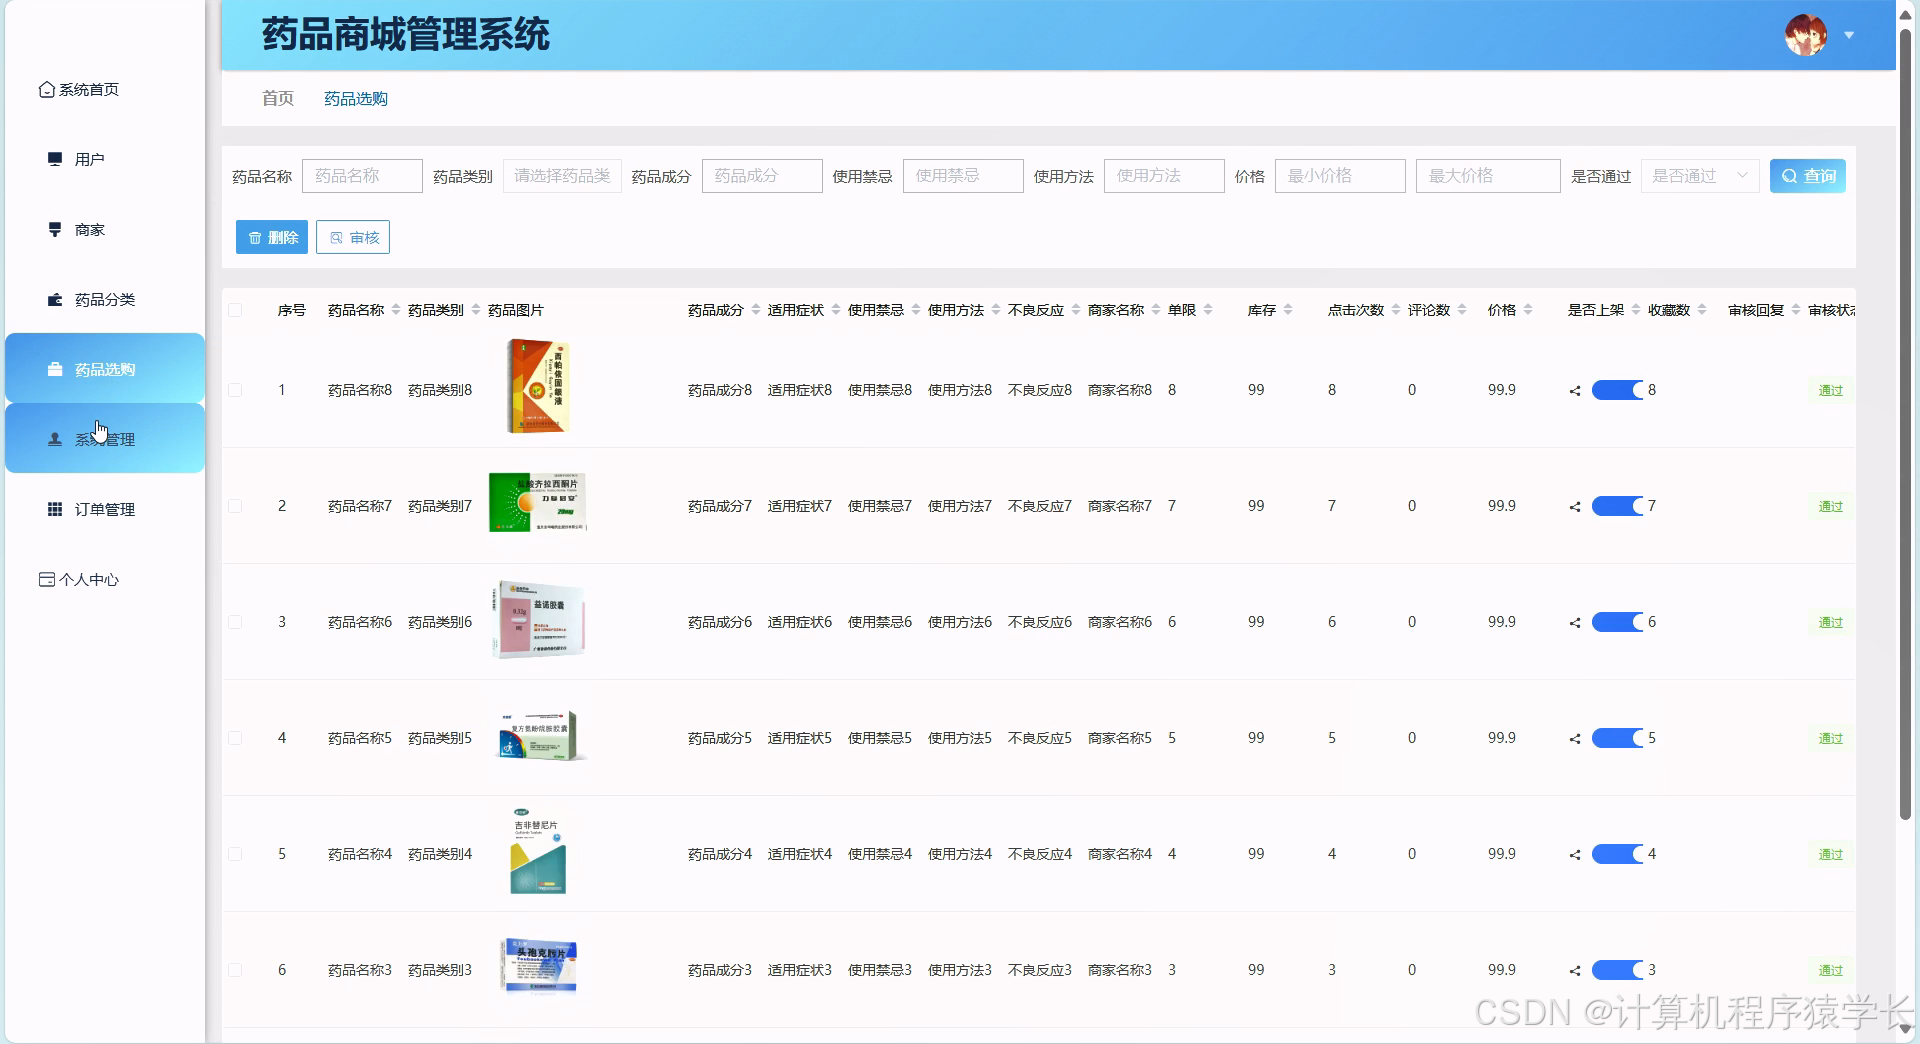Select the 系统首页 home icon in sidebar
This screenshot has height=1044, width=1920.
[46, 88]
